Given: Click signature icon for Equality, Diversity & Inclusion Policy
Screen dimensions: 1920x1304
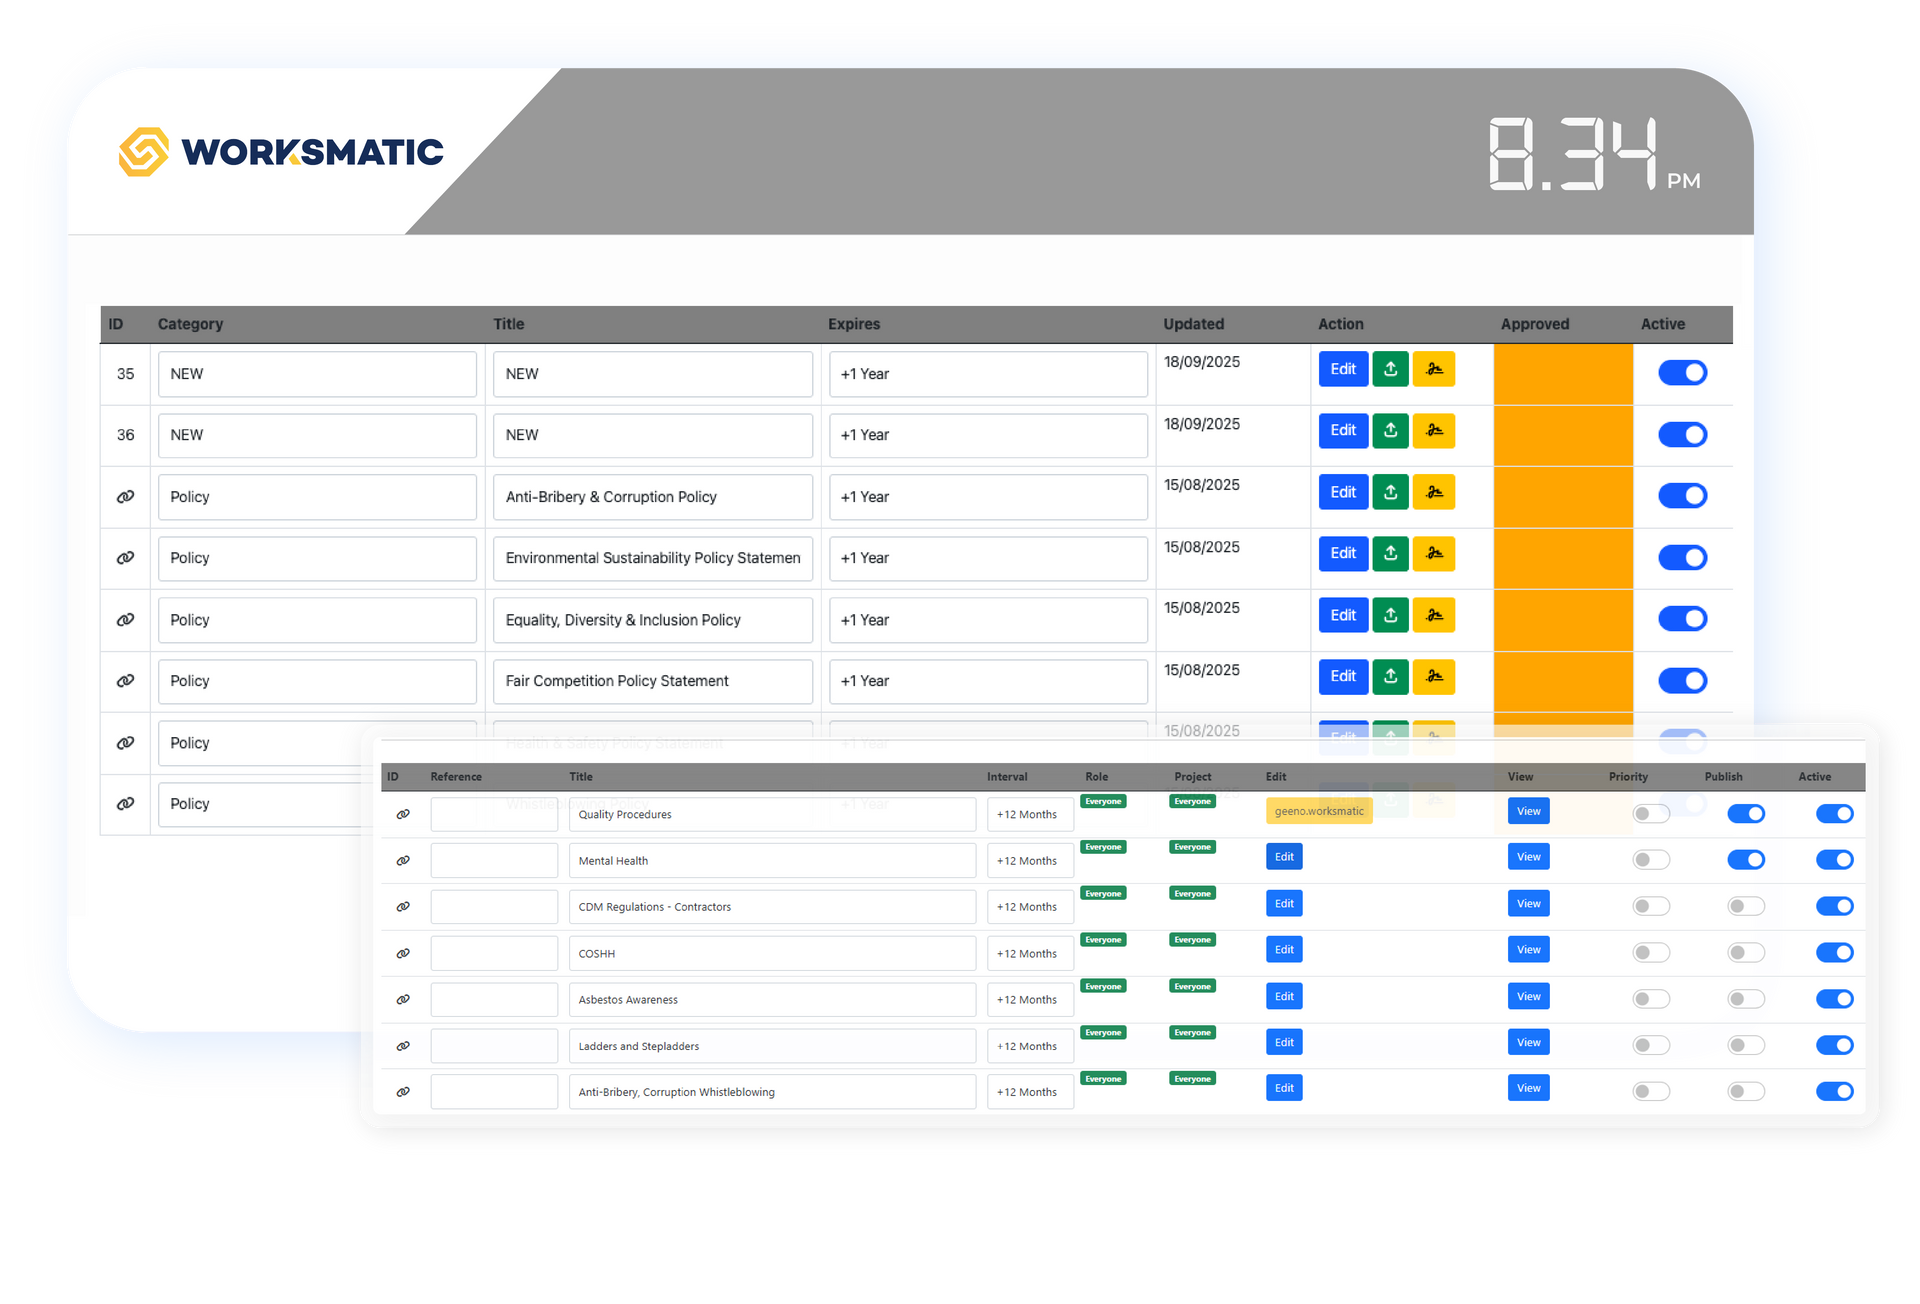Looking at the screenshot, I should pyautogui.click(x=1433, y=615).
